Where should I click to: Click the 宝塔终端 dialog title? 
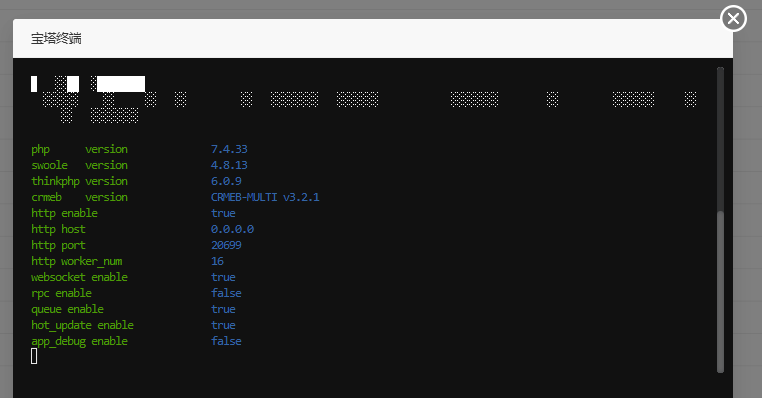coord(56,38)
